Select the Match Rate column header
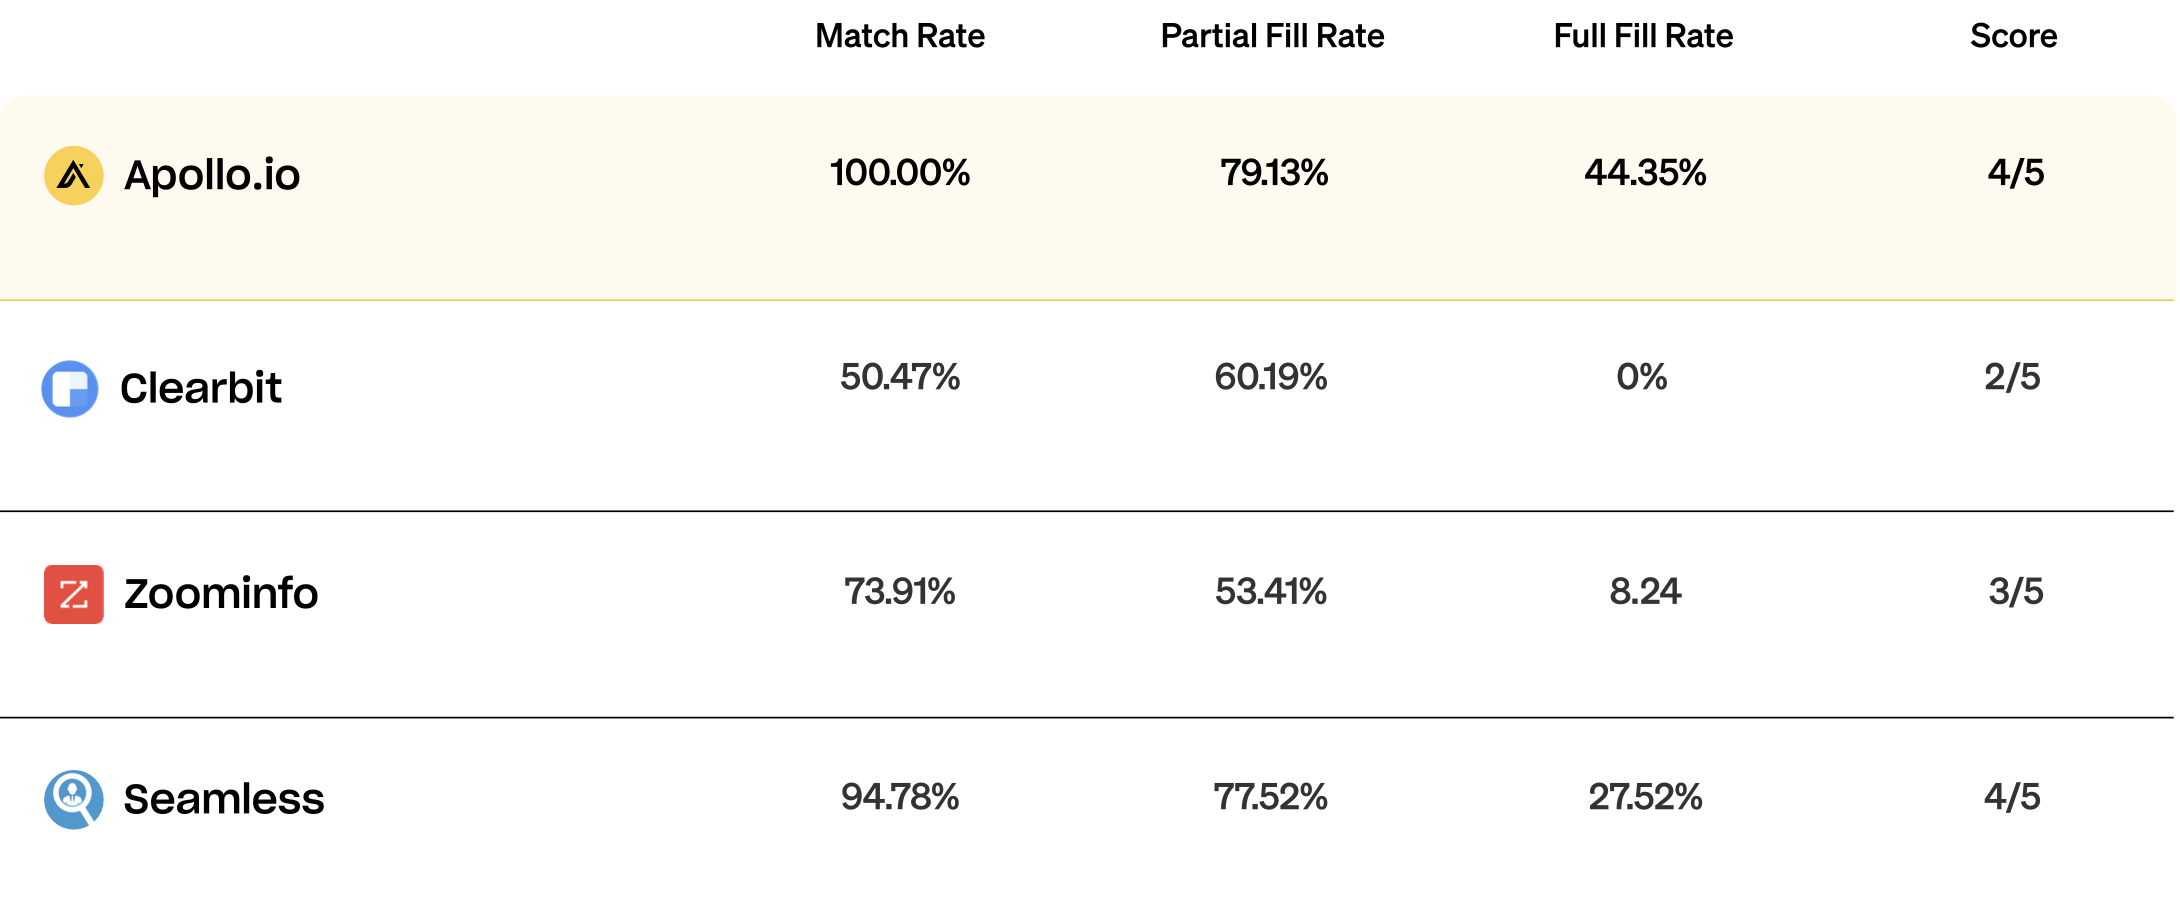The image size is (2180, 906). pyautogui.click(x=900, y=36)
